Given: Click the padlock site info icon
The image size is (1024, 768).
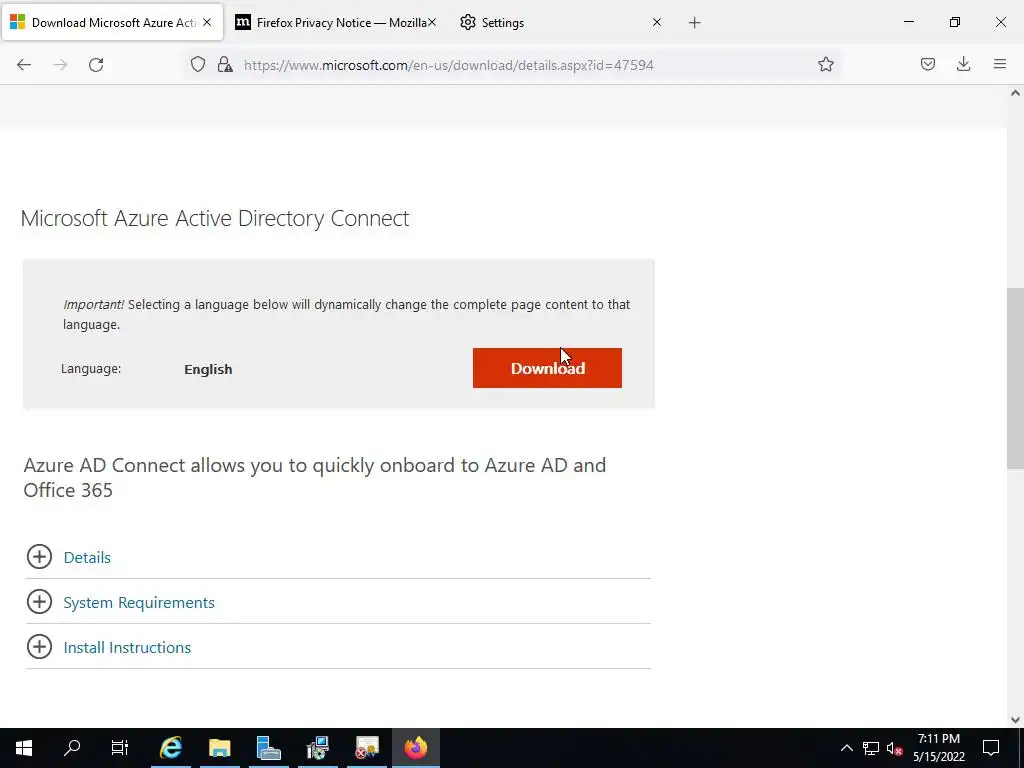Looking at the screenshot, I should (225, 64).
